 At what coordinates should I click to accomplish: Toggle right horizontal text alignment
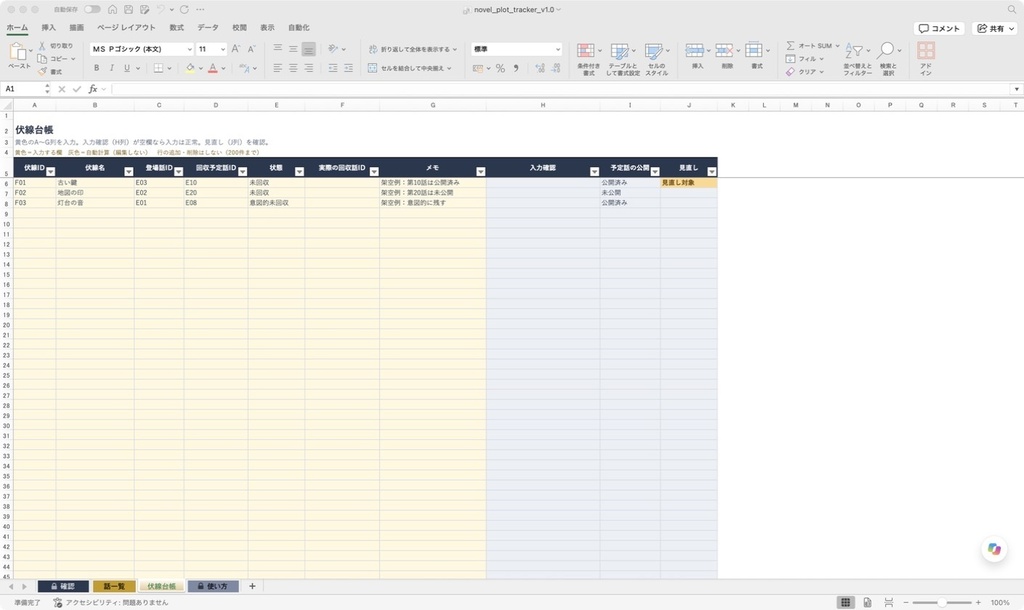pos(309,68)
